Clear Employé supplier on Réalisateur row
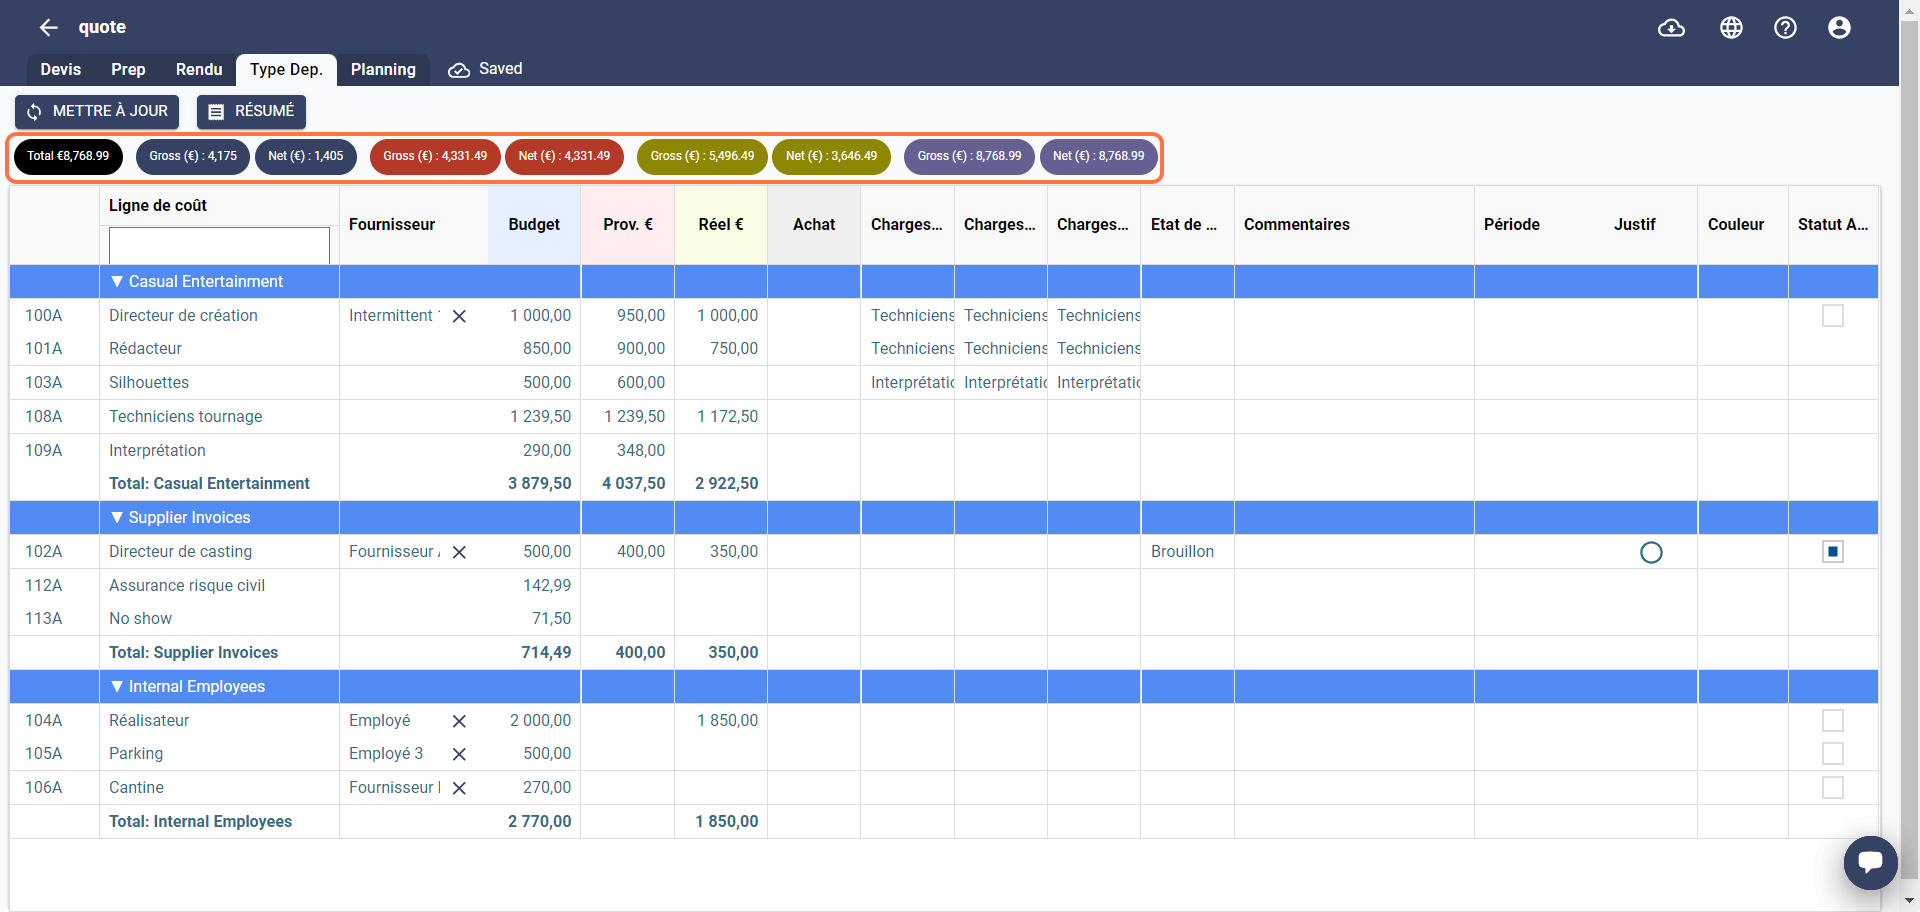Viewport: 1920px width, 912px height. tap(459, 721)
